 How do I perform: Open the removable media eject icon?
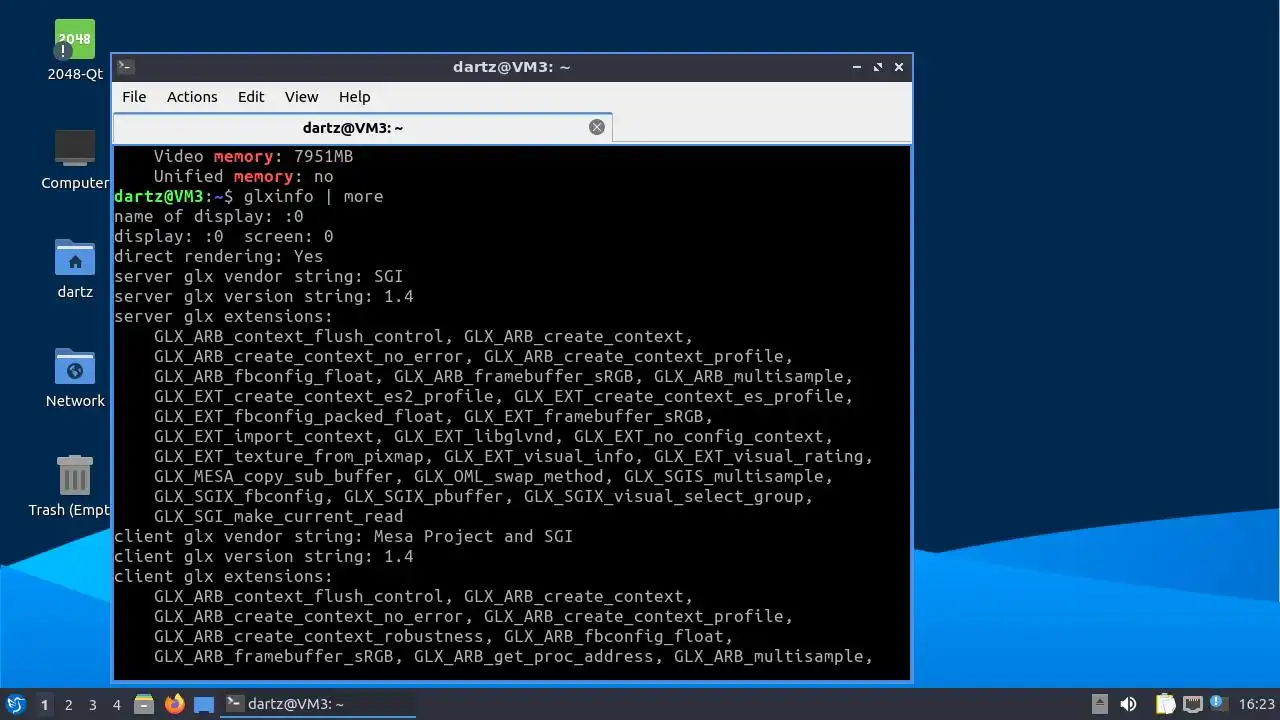1100,704
